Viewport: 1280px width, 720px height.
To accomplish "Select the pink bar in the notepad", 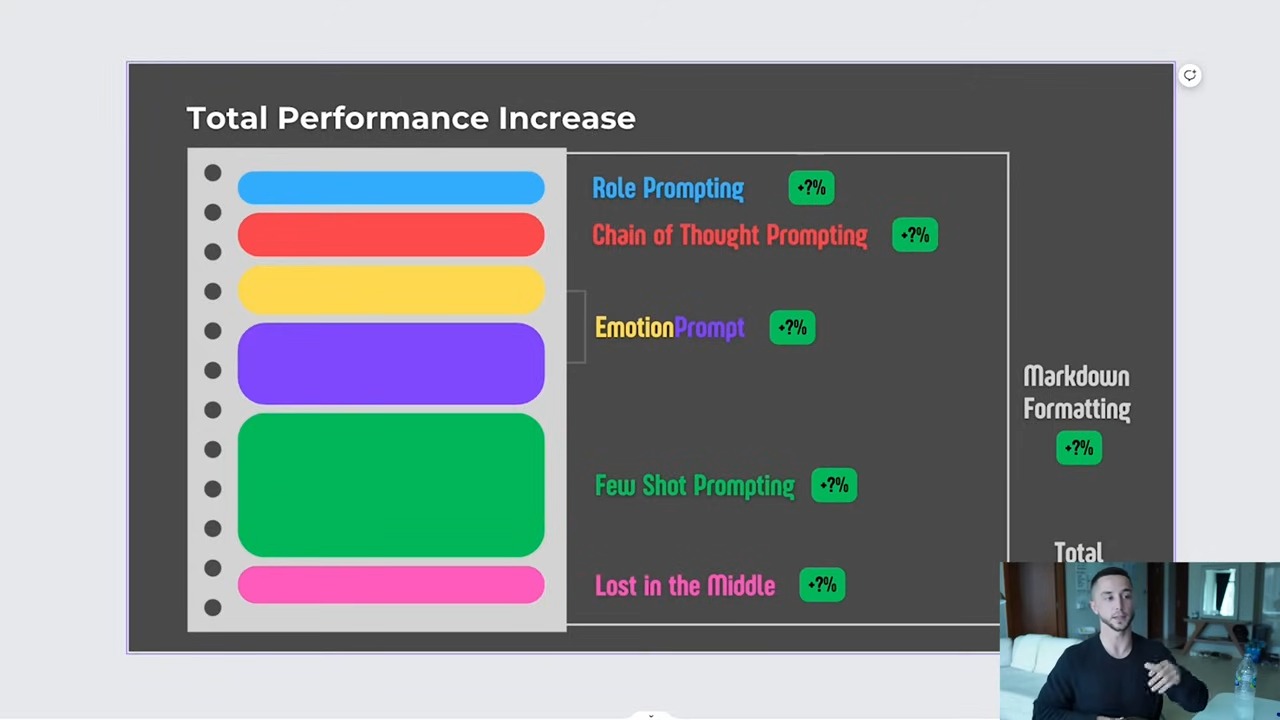I will (391, 585).
